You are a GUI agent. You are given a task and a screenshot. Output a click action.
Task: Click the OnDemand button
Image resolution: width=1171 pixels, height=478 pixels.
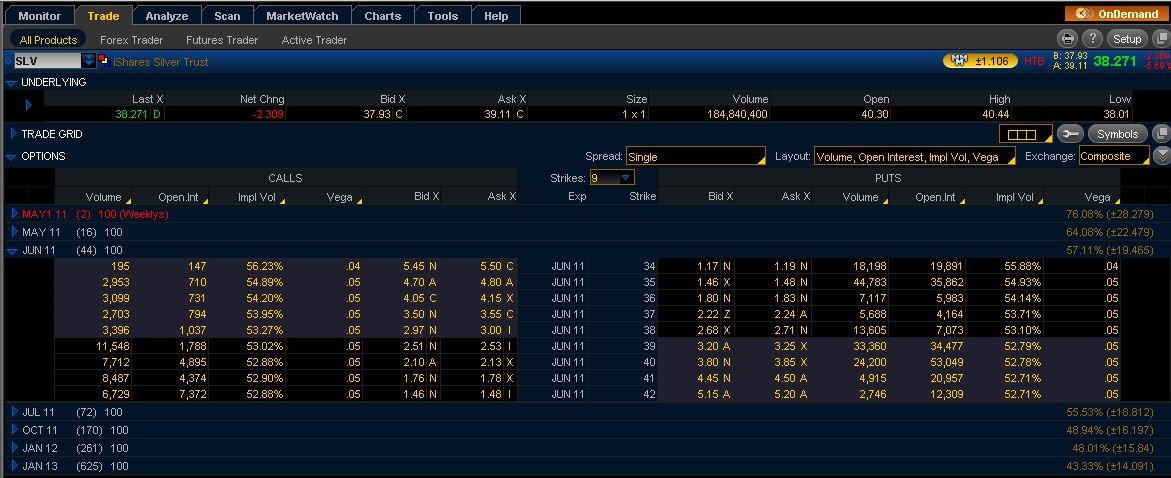(x=1116, y=13)
